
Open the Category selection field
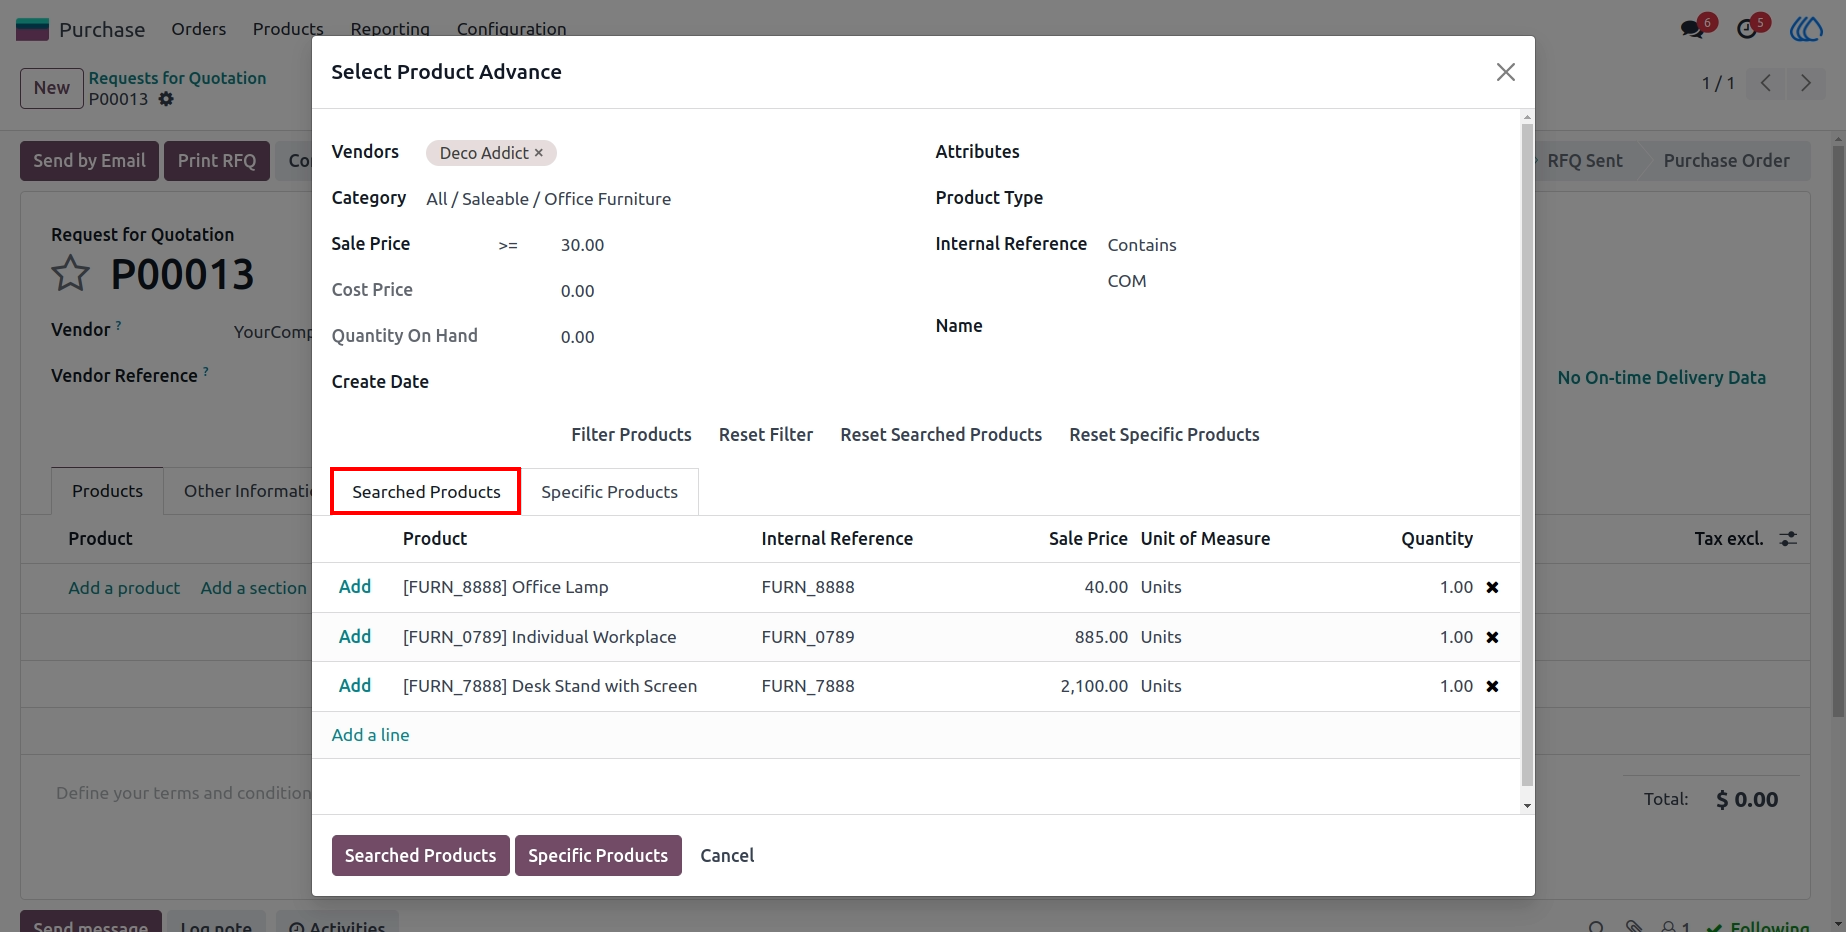click(548, 199)
